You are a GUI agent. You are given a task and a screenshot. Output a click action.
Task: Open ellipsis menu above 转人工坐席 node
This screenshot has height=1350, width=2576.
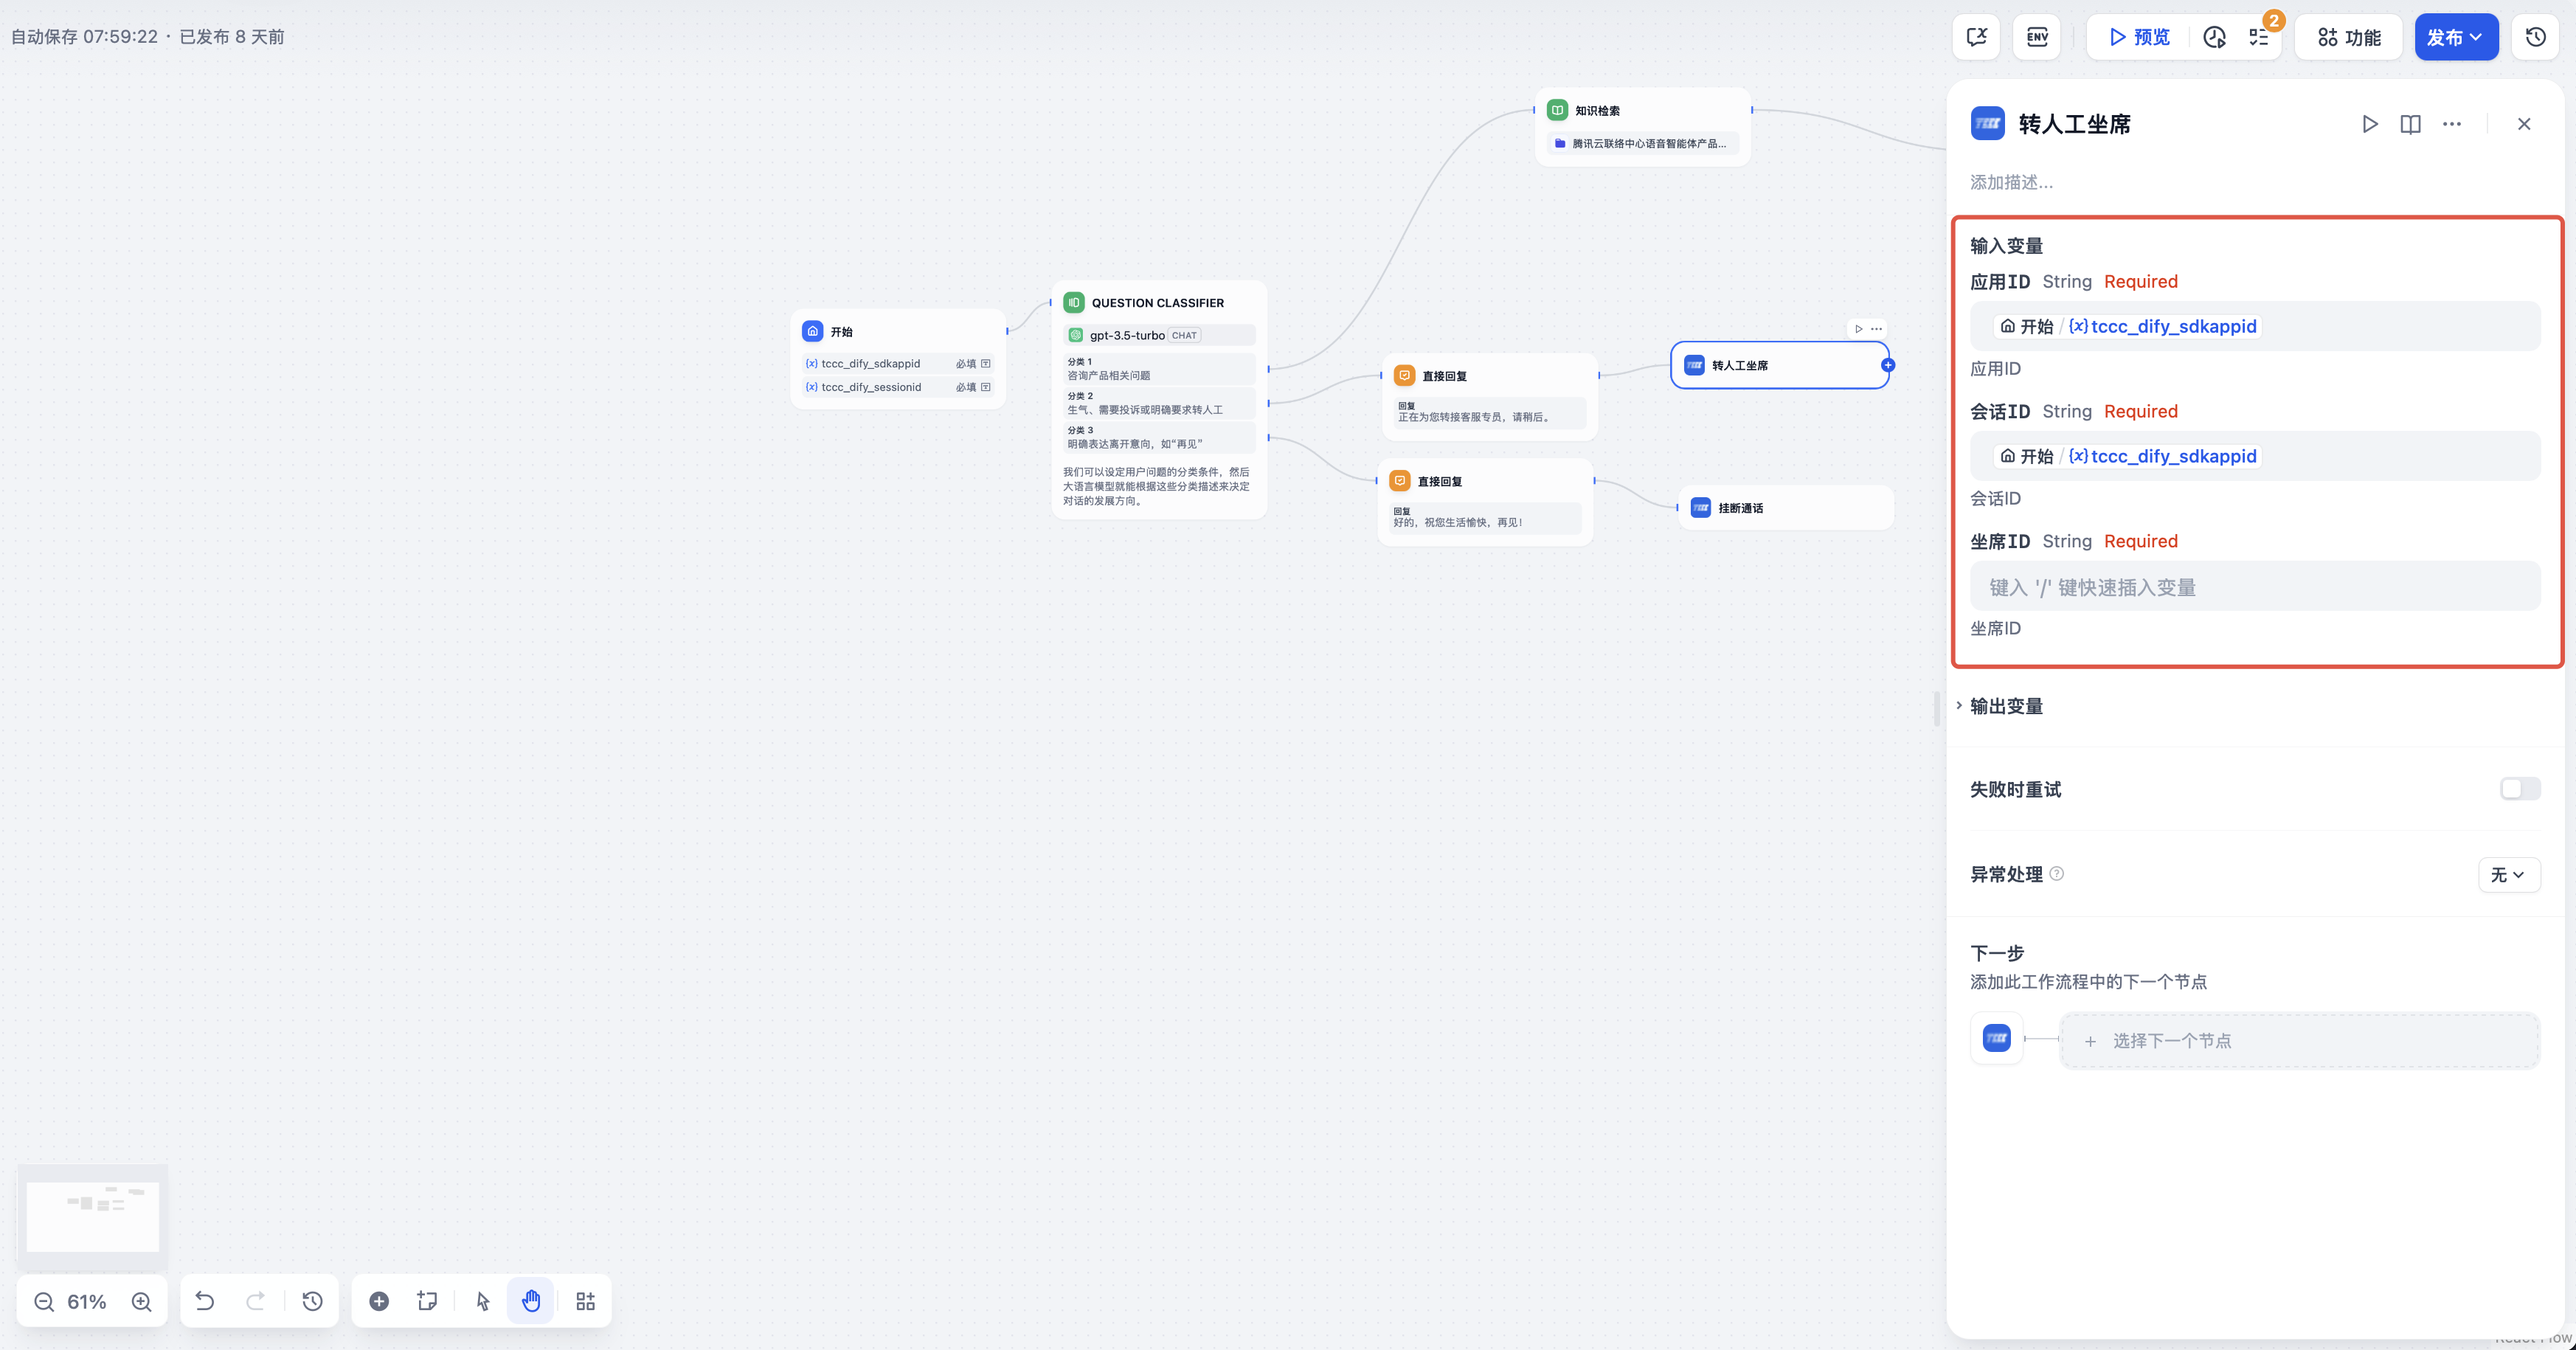point(1877,329)
